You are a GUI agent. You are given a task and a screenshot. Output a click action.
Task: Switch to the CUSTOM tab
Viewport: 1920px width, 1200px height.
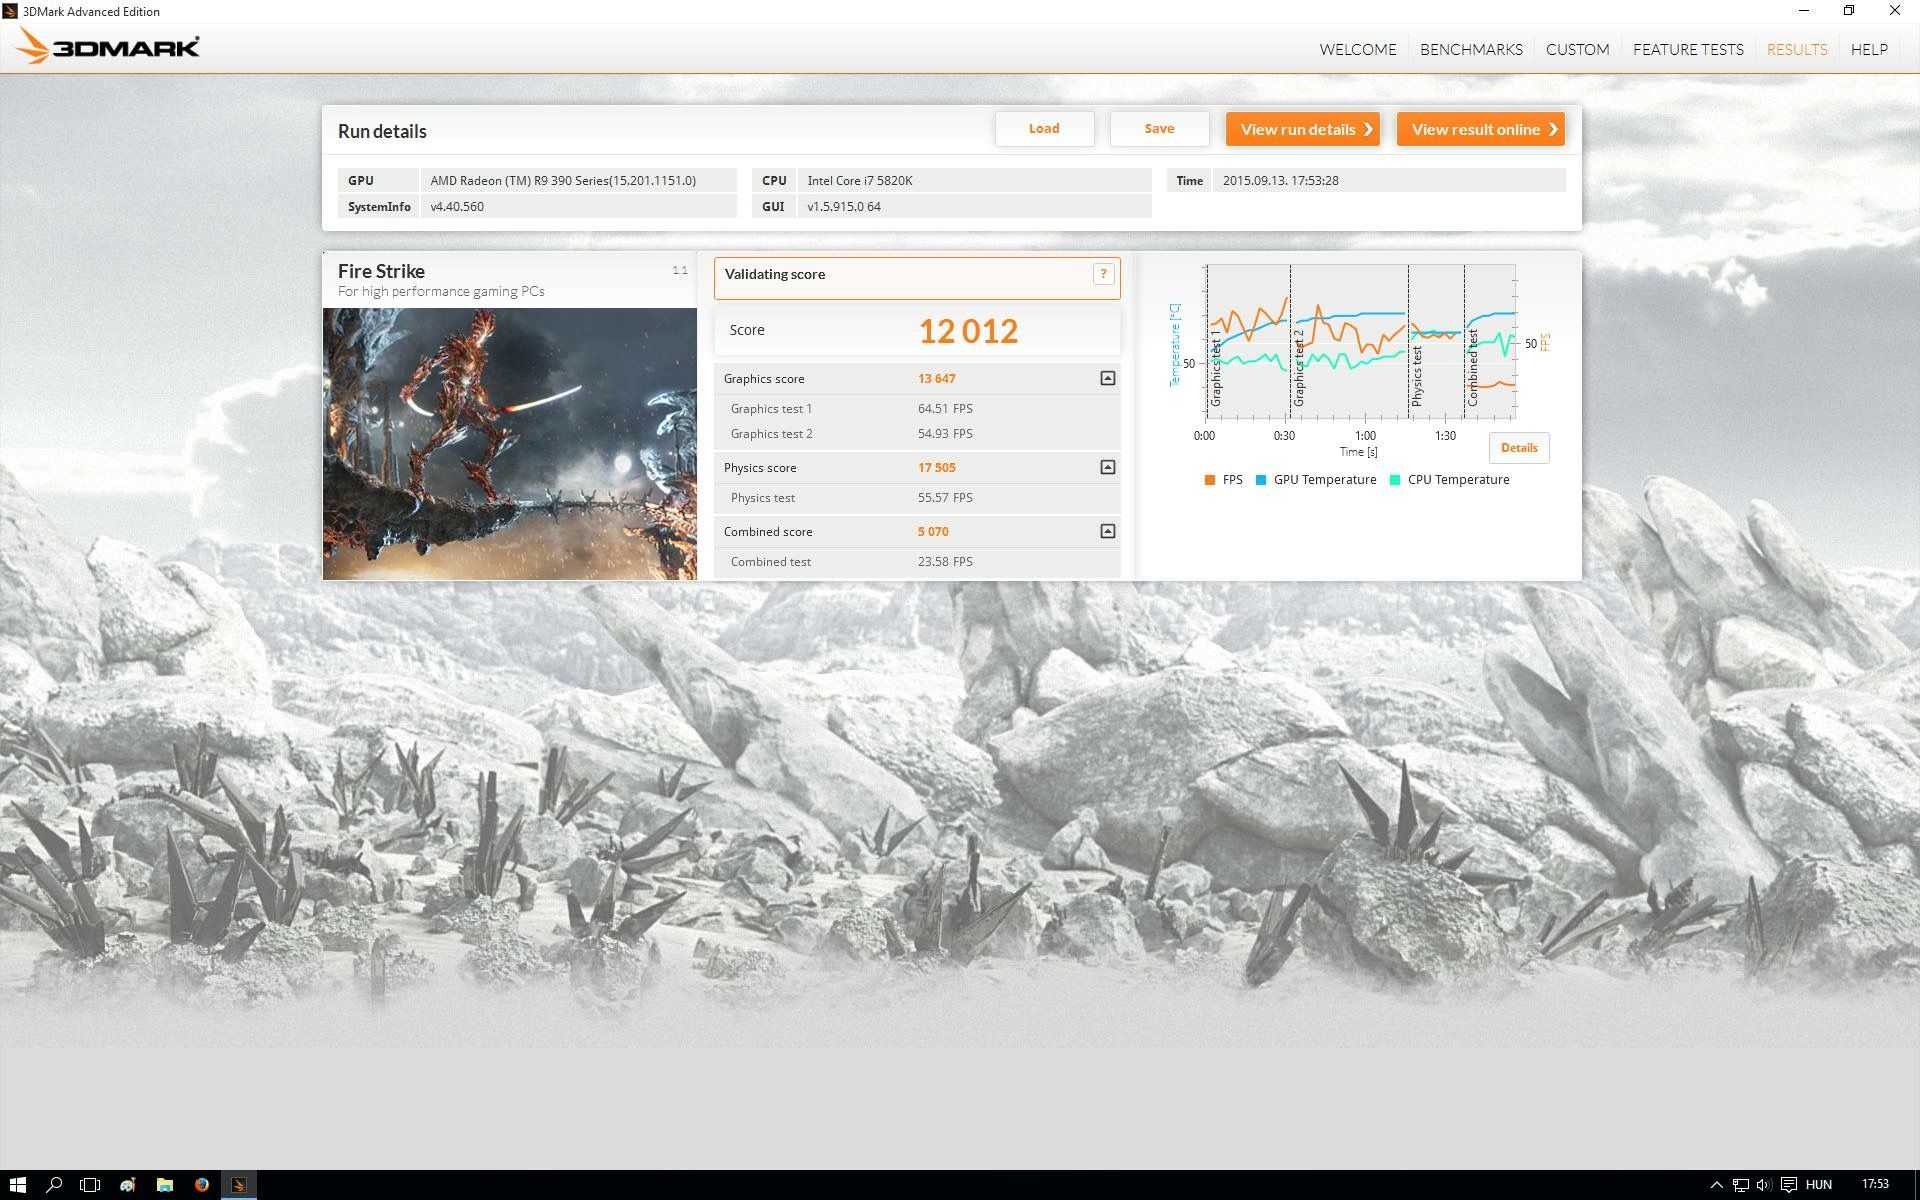pyautogui.click(x=1577, y=49)
